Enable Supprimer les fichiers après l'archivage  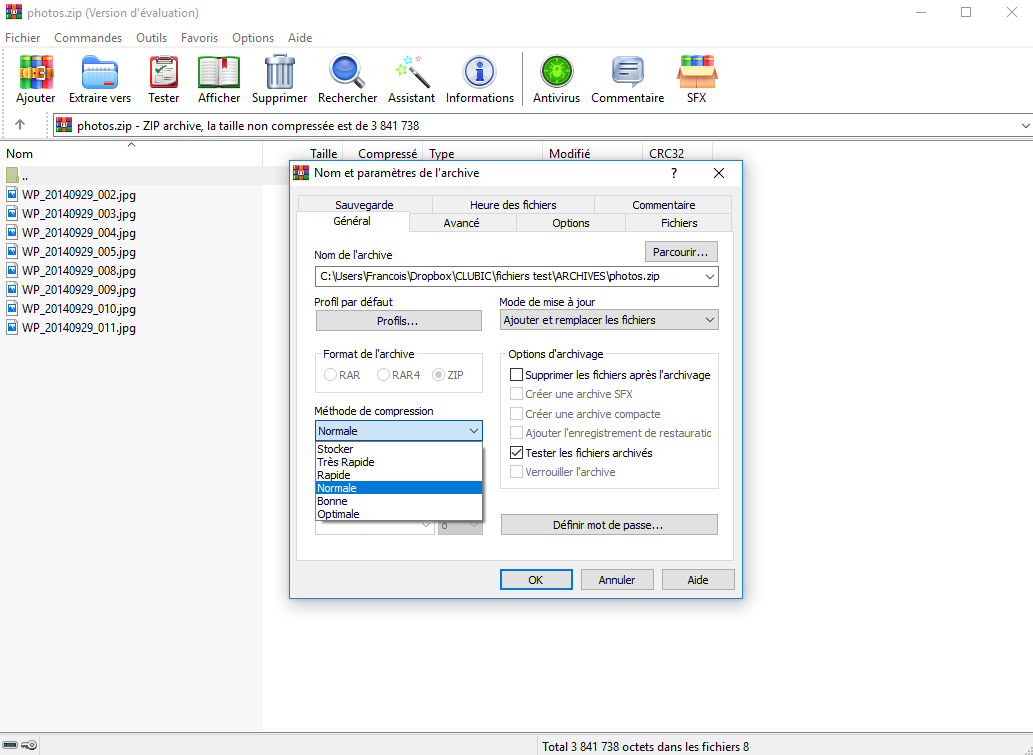pos(517,375)
